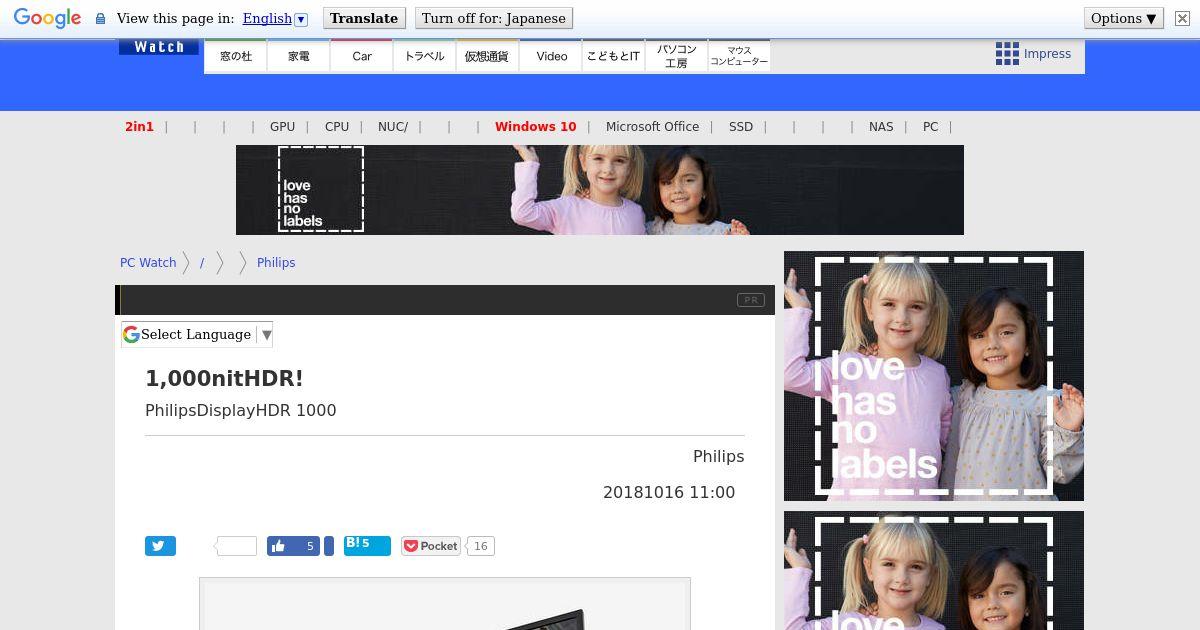The height and width of the screenshot is (630, 1200).
Task: Click the PC Watch breadcrumb link
Action: (148, 263)
